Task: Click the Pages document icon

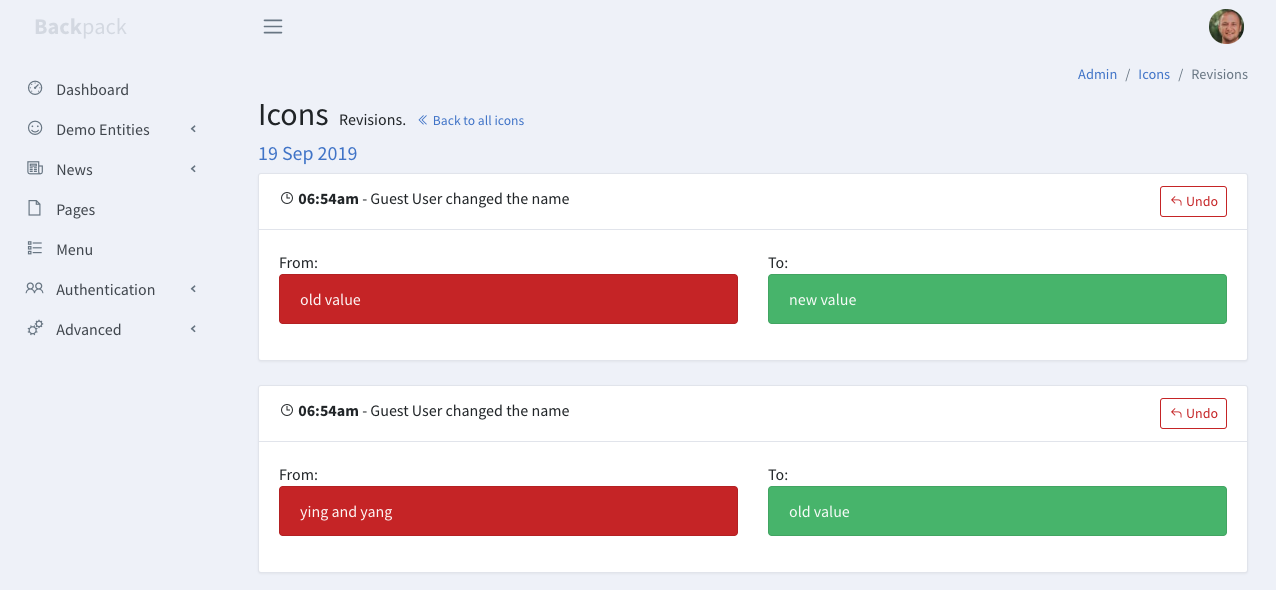Action: (35, 208)
